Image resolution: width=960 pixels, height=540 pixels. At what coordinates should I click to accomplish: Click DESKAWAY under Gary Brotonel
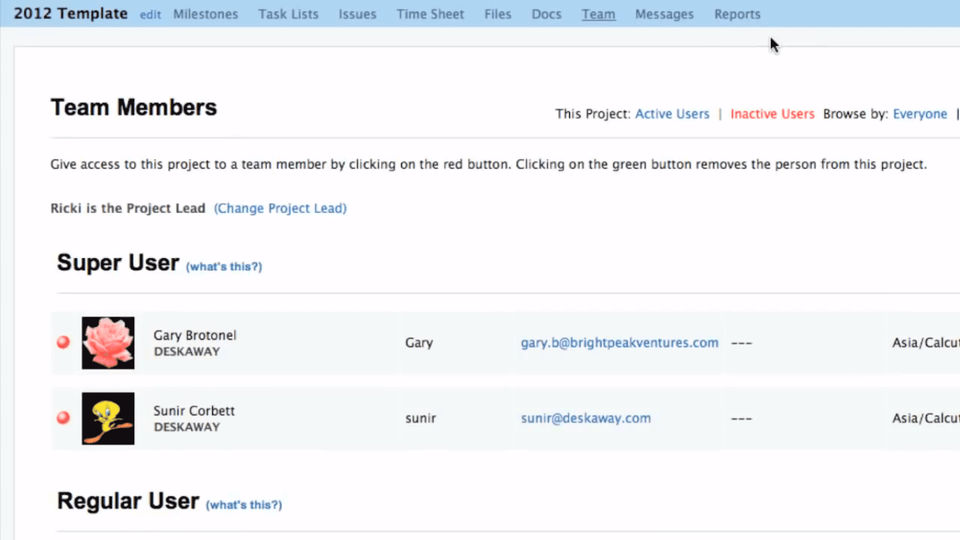(x=187, y=351)
